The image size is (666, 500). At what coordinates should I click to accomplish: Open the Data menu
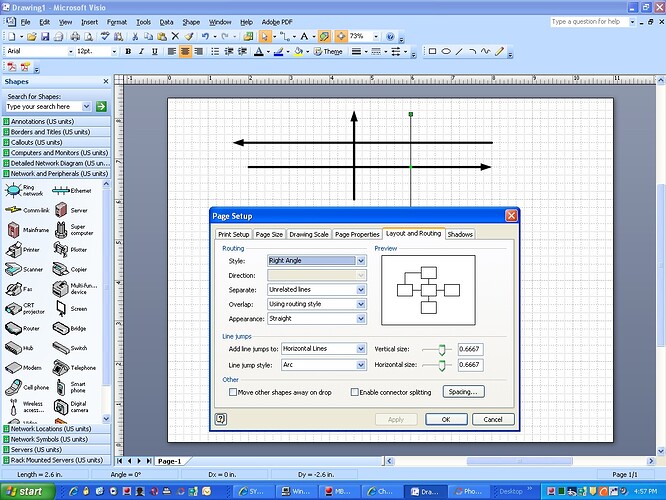pyautogui.click(x=166, y=22)
